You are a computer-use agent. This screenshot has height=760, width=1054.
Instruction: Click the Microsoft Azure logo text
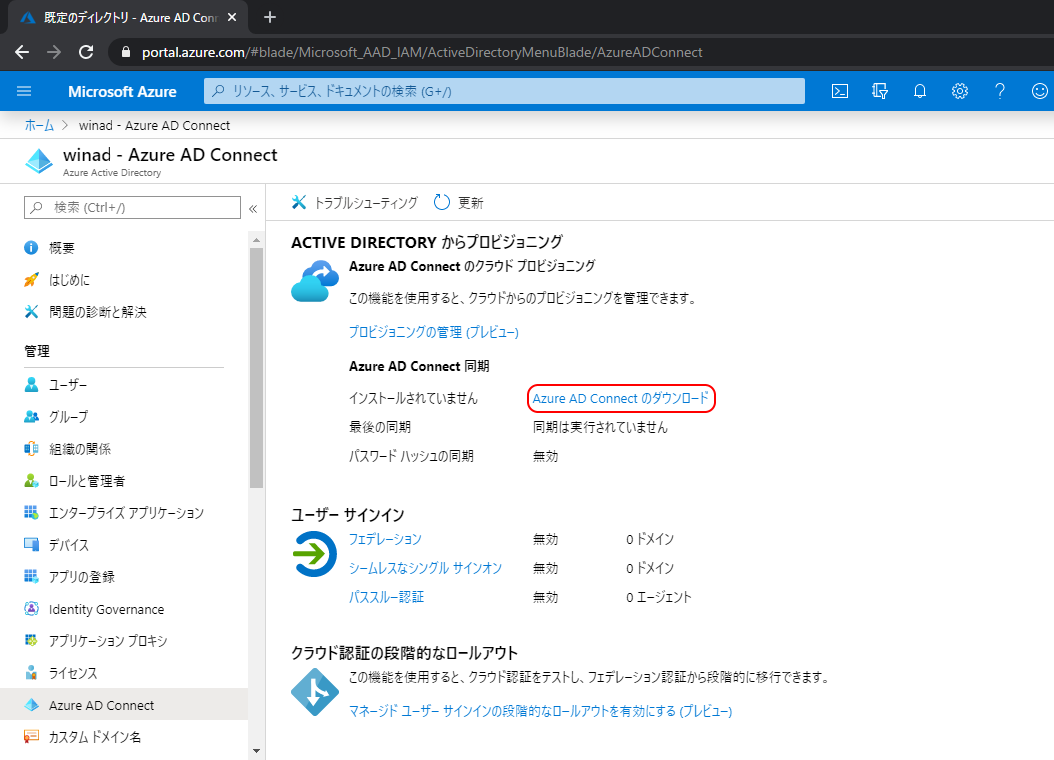[x=122, y=91]
